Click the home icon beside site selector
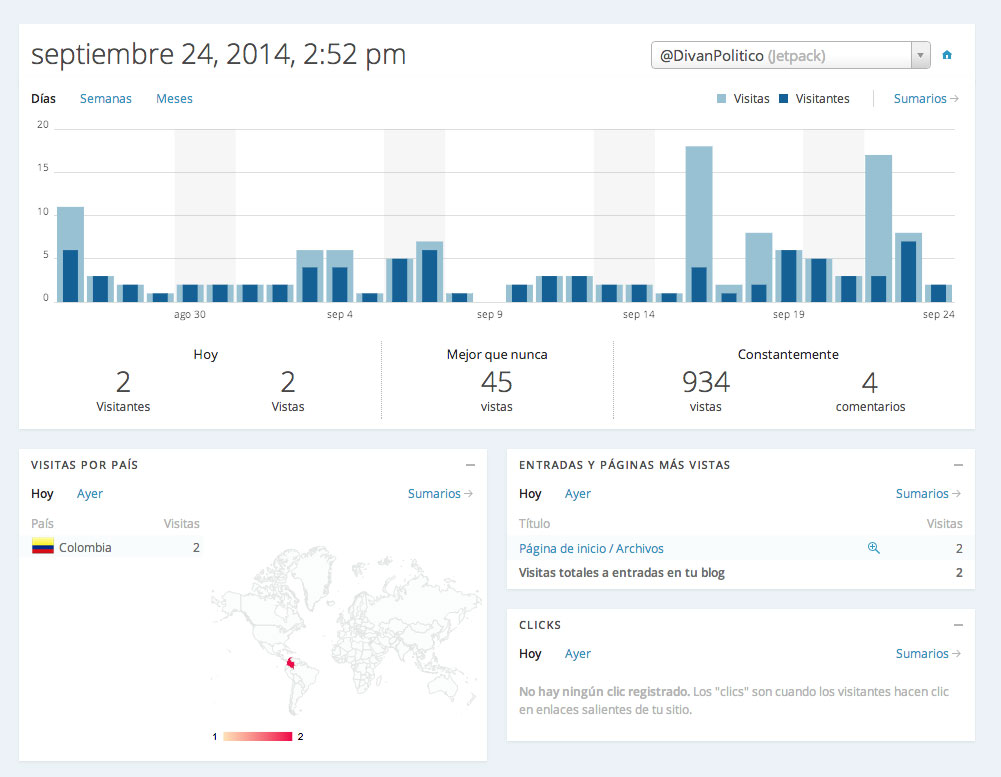The width and height of the screenshot is (1001, 777). click(x=947, y=55)
